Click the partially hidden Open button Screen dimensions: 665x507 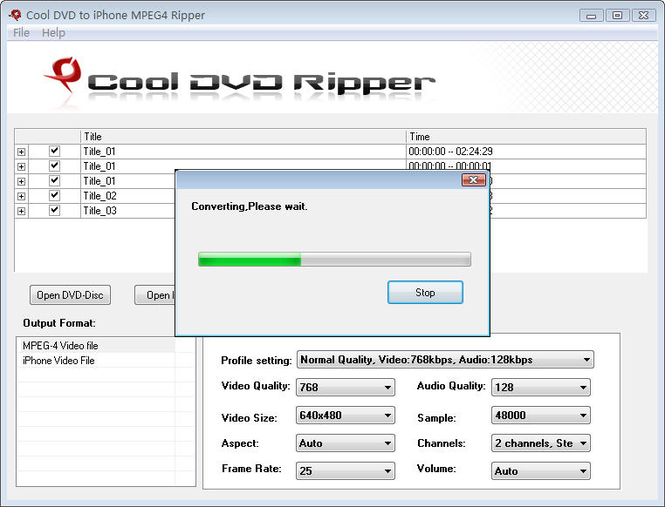pyautogui.click(x=155, y=295)
